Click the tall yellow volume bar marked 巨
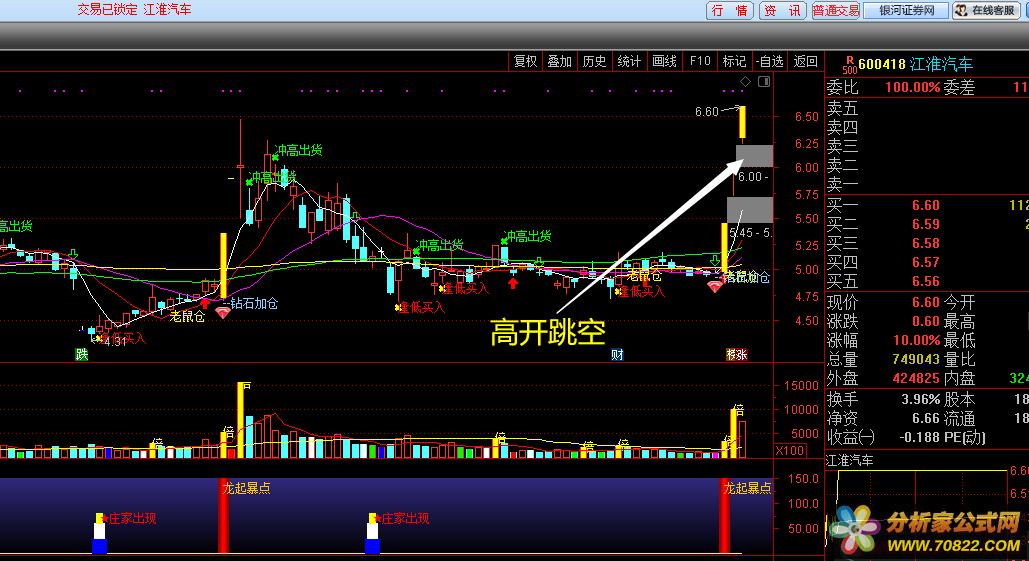Image resolution: width=1029 pixels, height=561 pixels. click(241, 420)
